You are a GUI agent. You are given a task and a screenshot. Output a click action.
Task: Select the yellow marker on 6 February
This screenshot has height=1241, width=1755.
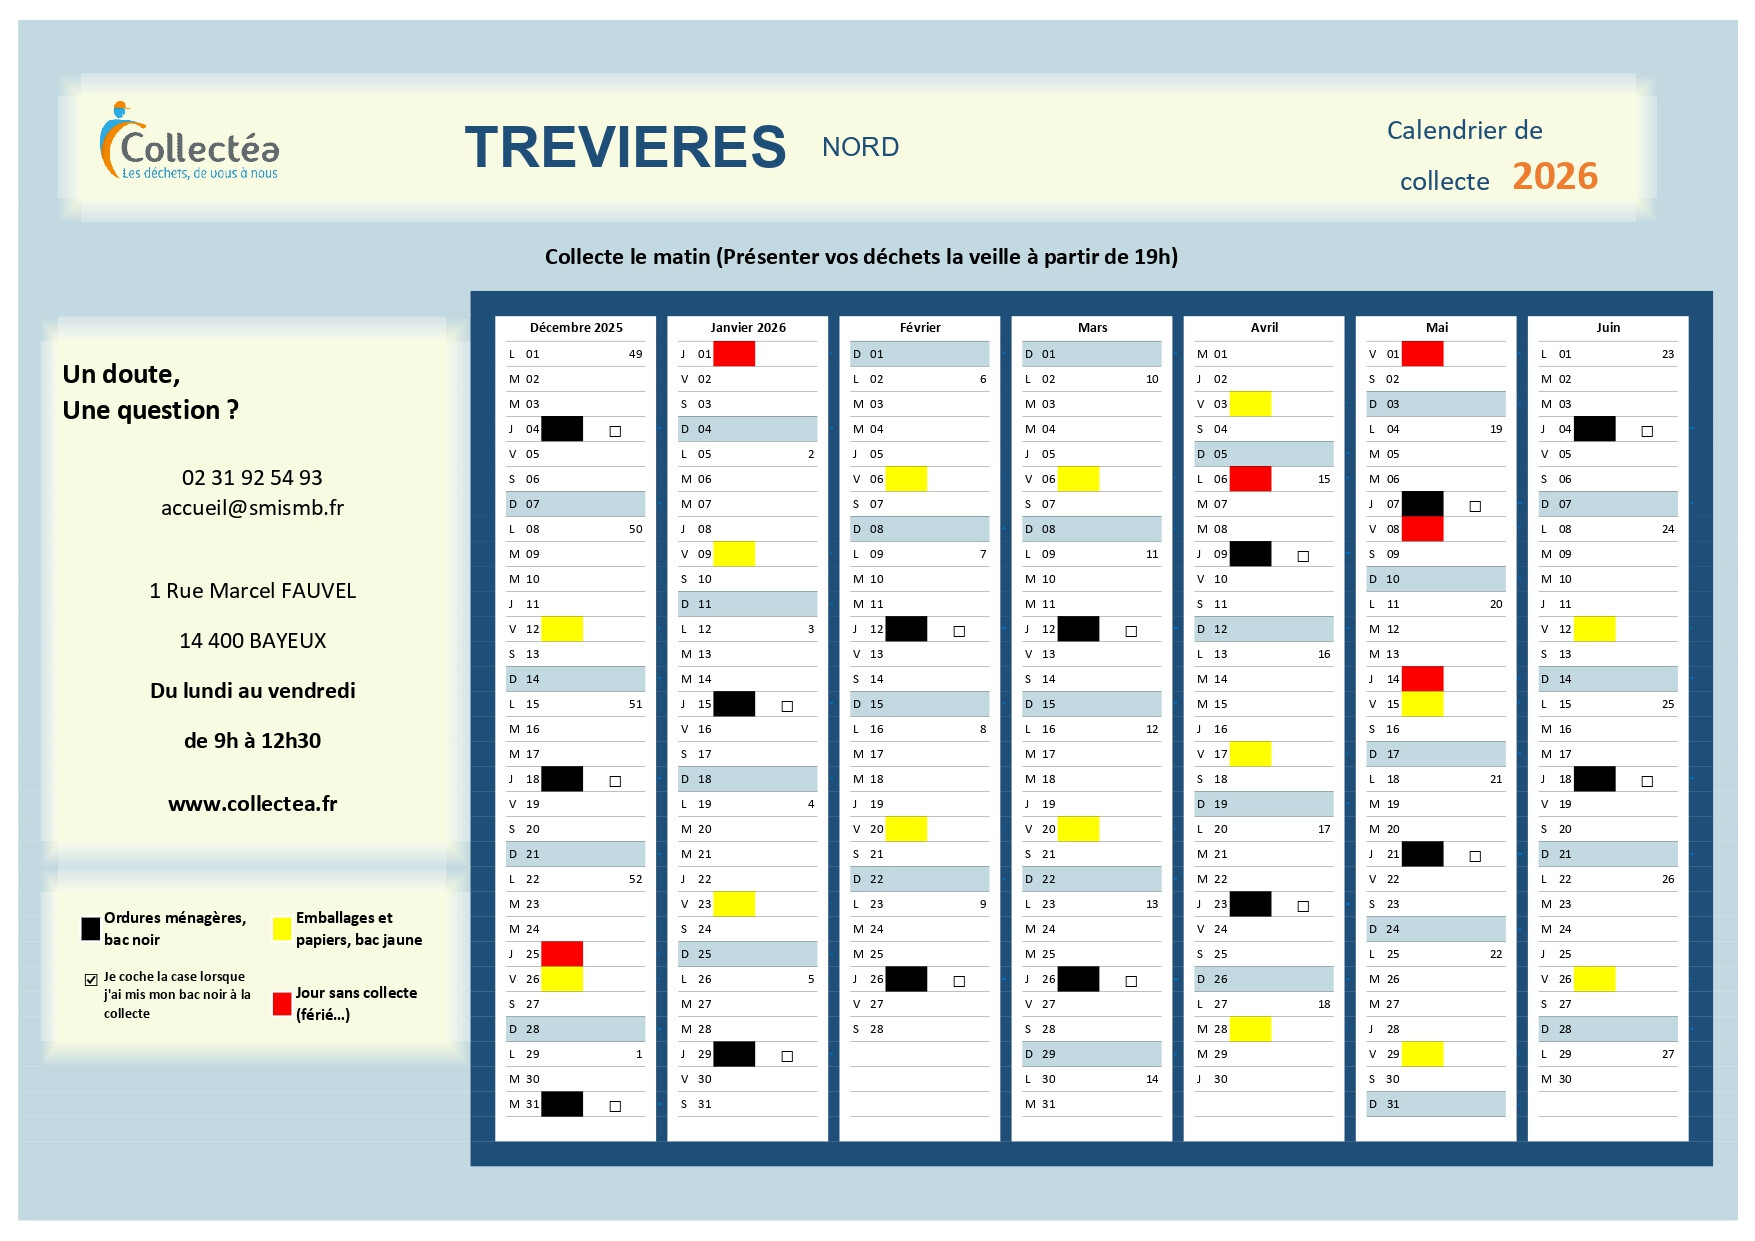point(906,479)
